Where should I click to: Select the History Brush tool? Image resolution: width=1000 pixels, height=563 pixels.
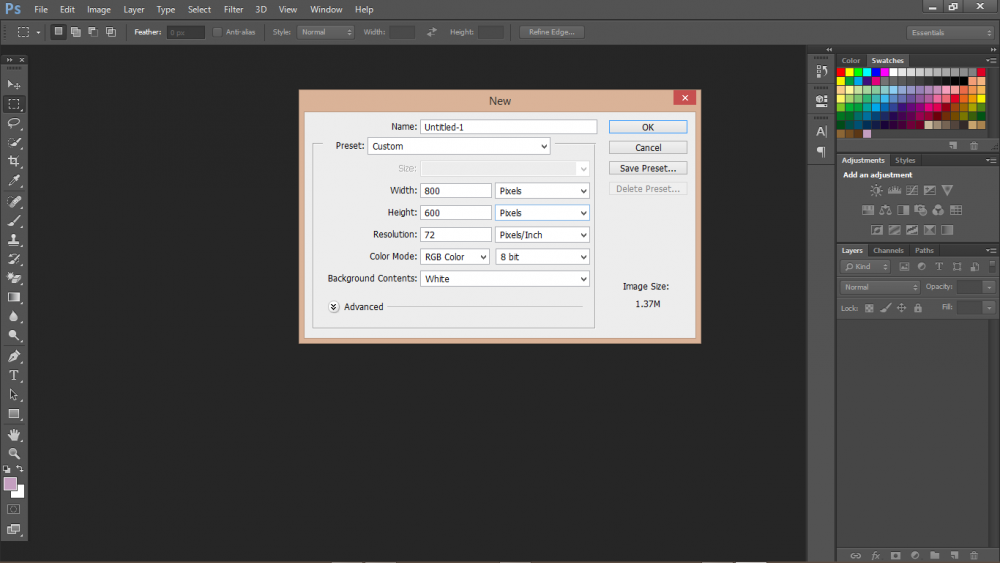tap(14, 259)
